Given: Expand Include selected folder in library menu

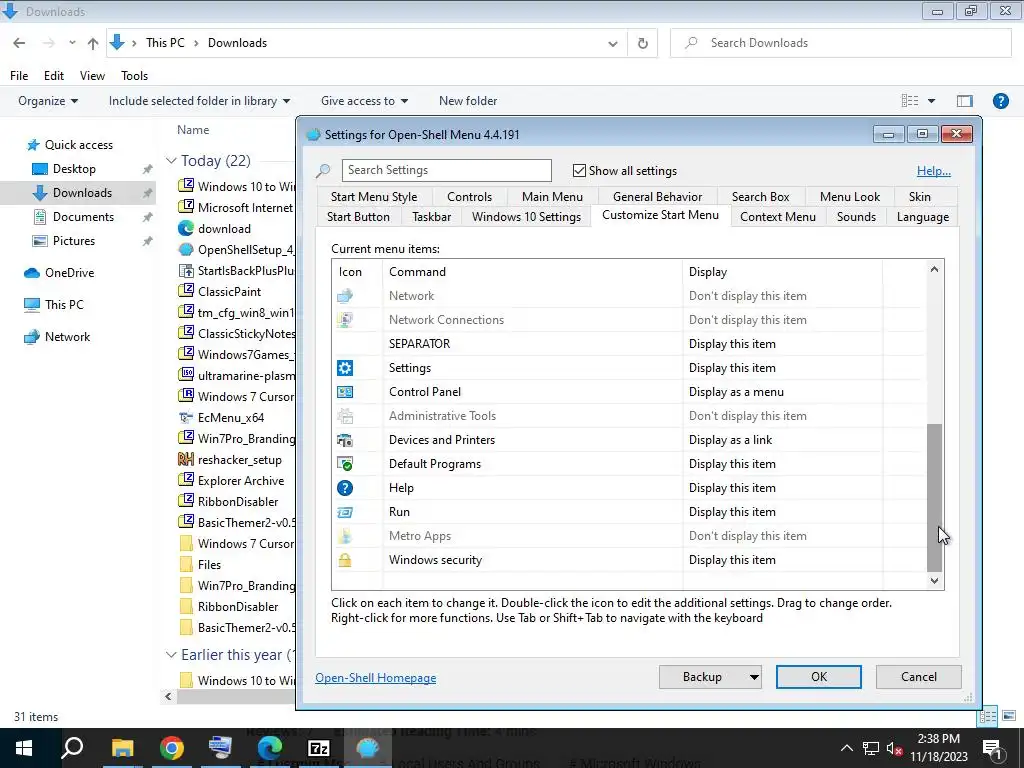Looking at the screenshot, I should (199, 101).
